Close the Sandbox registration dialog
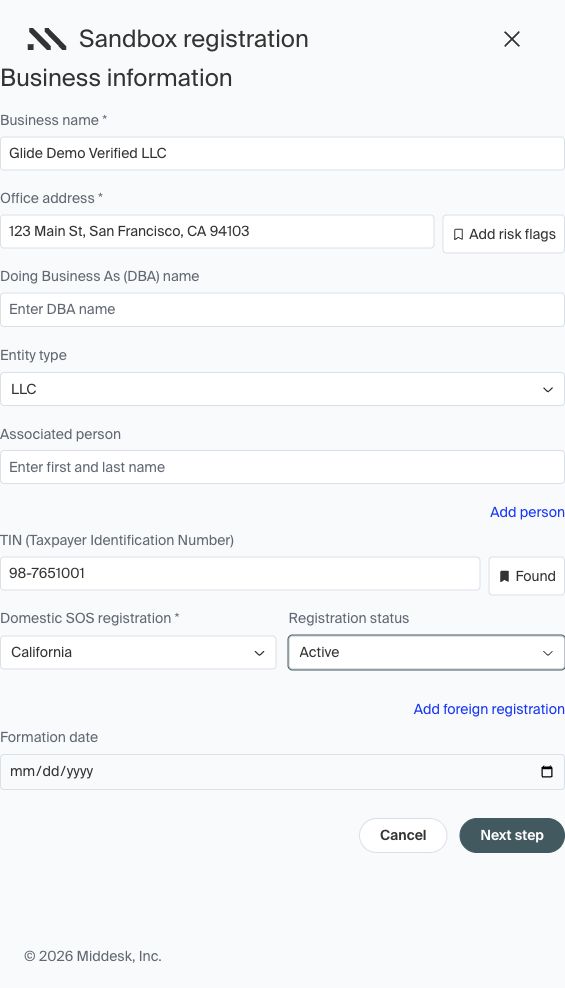Image resolution: width=565 pixels, height=988 pixels. point(511,39)
